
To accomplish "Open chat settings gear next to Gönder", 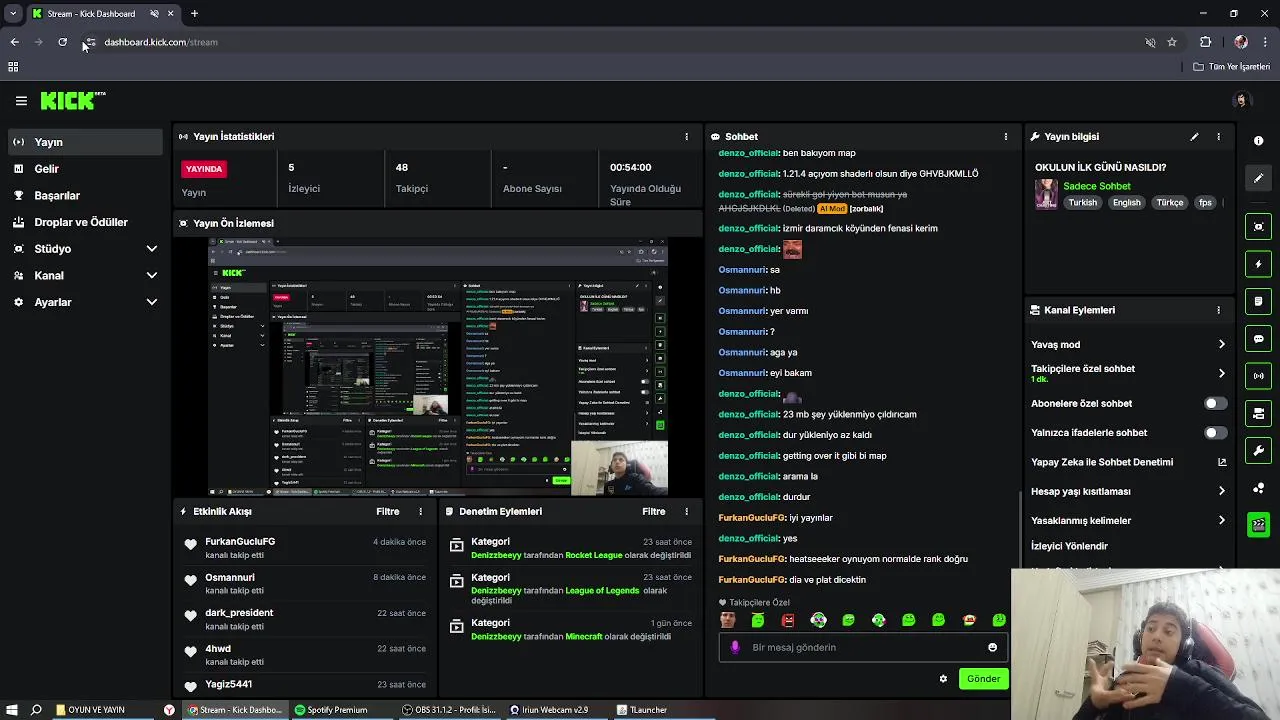I will coord(943,679).
